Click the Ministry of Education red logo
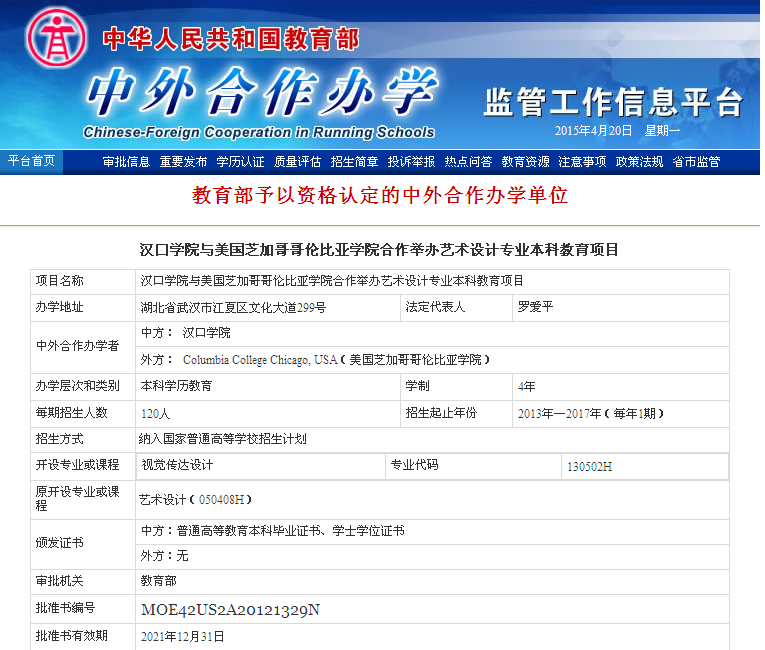765x650 pixels. [x=57, y=38]
